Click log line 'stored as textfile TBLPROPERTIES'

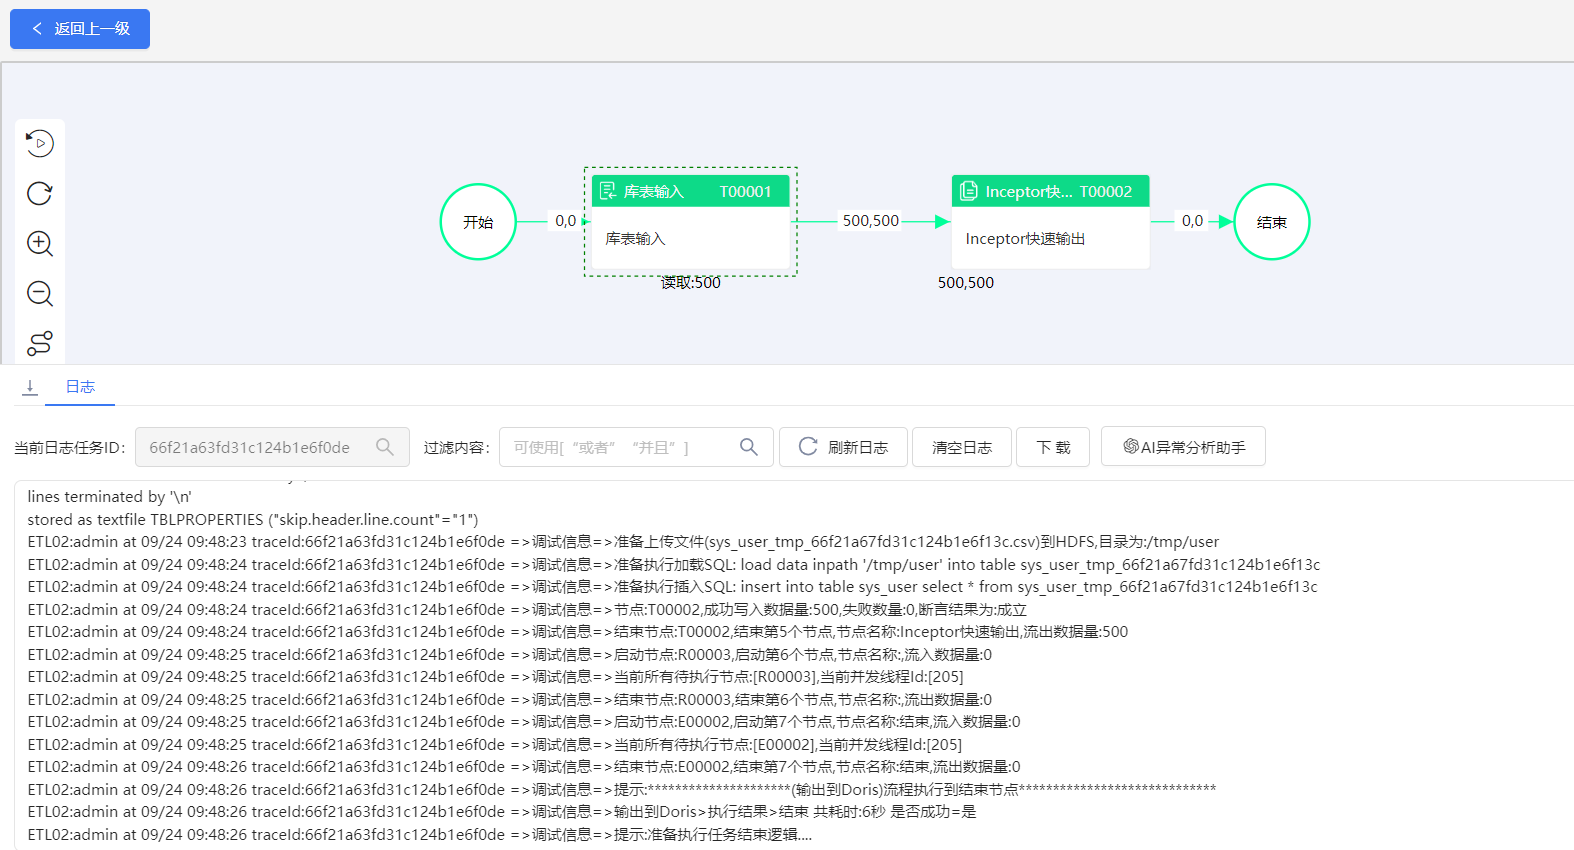[x=253, y=520]
